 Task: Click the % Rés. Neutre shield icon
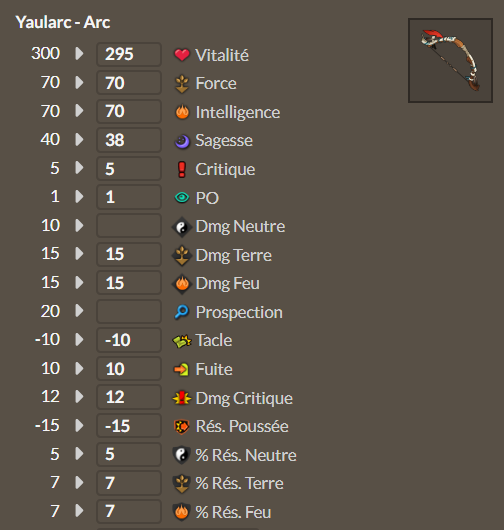182,455
